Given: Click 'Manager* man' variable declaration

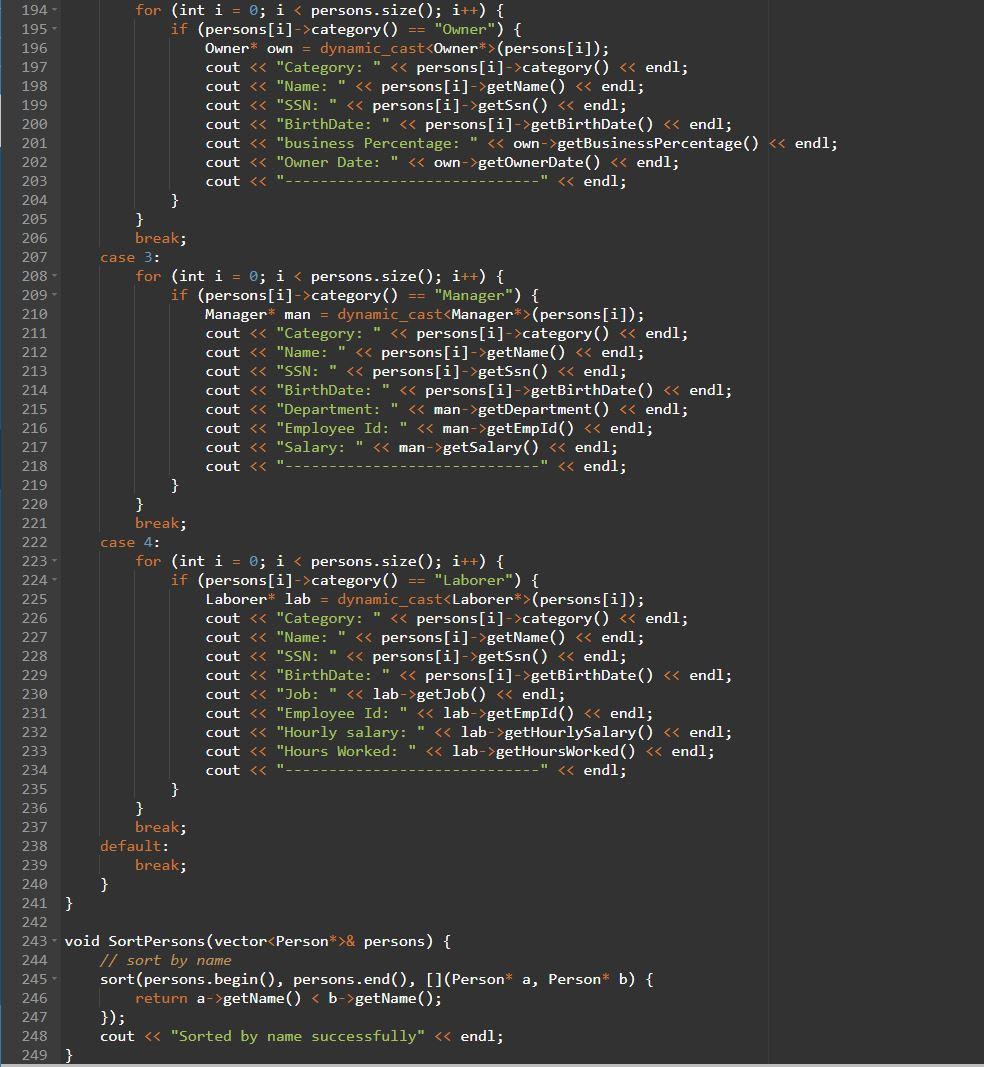Looking at the screenshot, I should [x=258, y=314].
